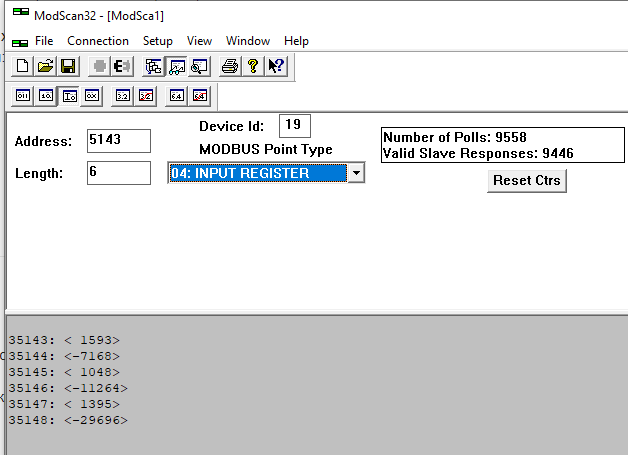Click the Length field showing 6

(x=119, y=173)
